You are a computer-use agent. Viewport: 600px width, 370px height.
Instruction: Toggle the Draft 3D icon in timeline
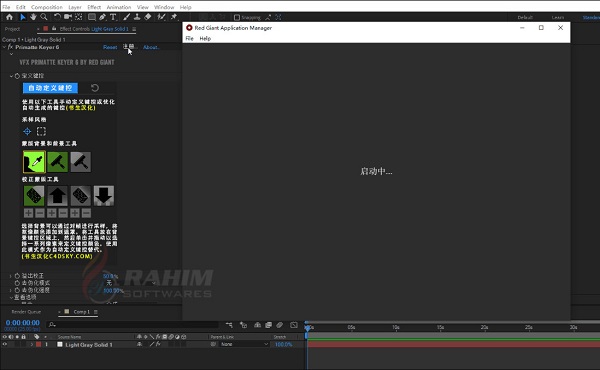[x=243, y=325]
